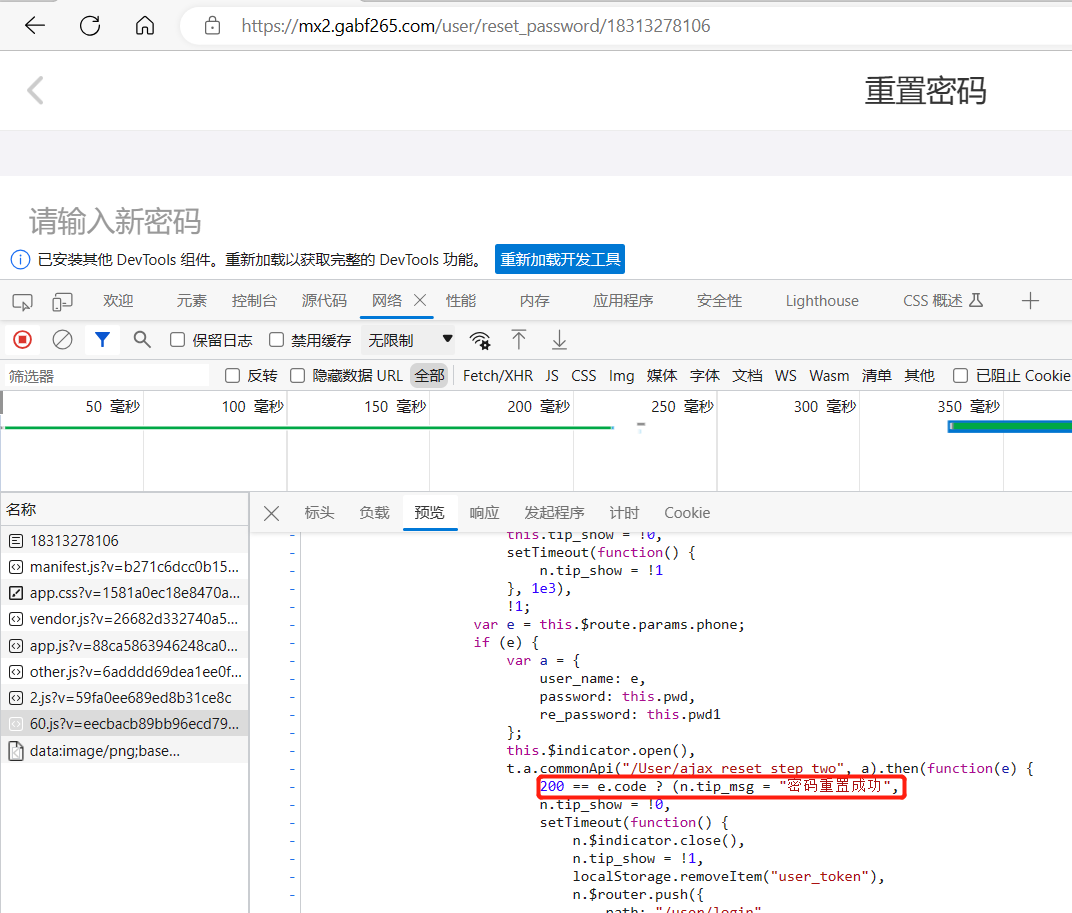
Task: Open the 标头 detail tab
Action: click(x=319, y=513)
